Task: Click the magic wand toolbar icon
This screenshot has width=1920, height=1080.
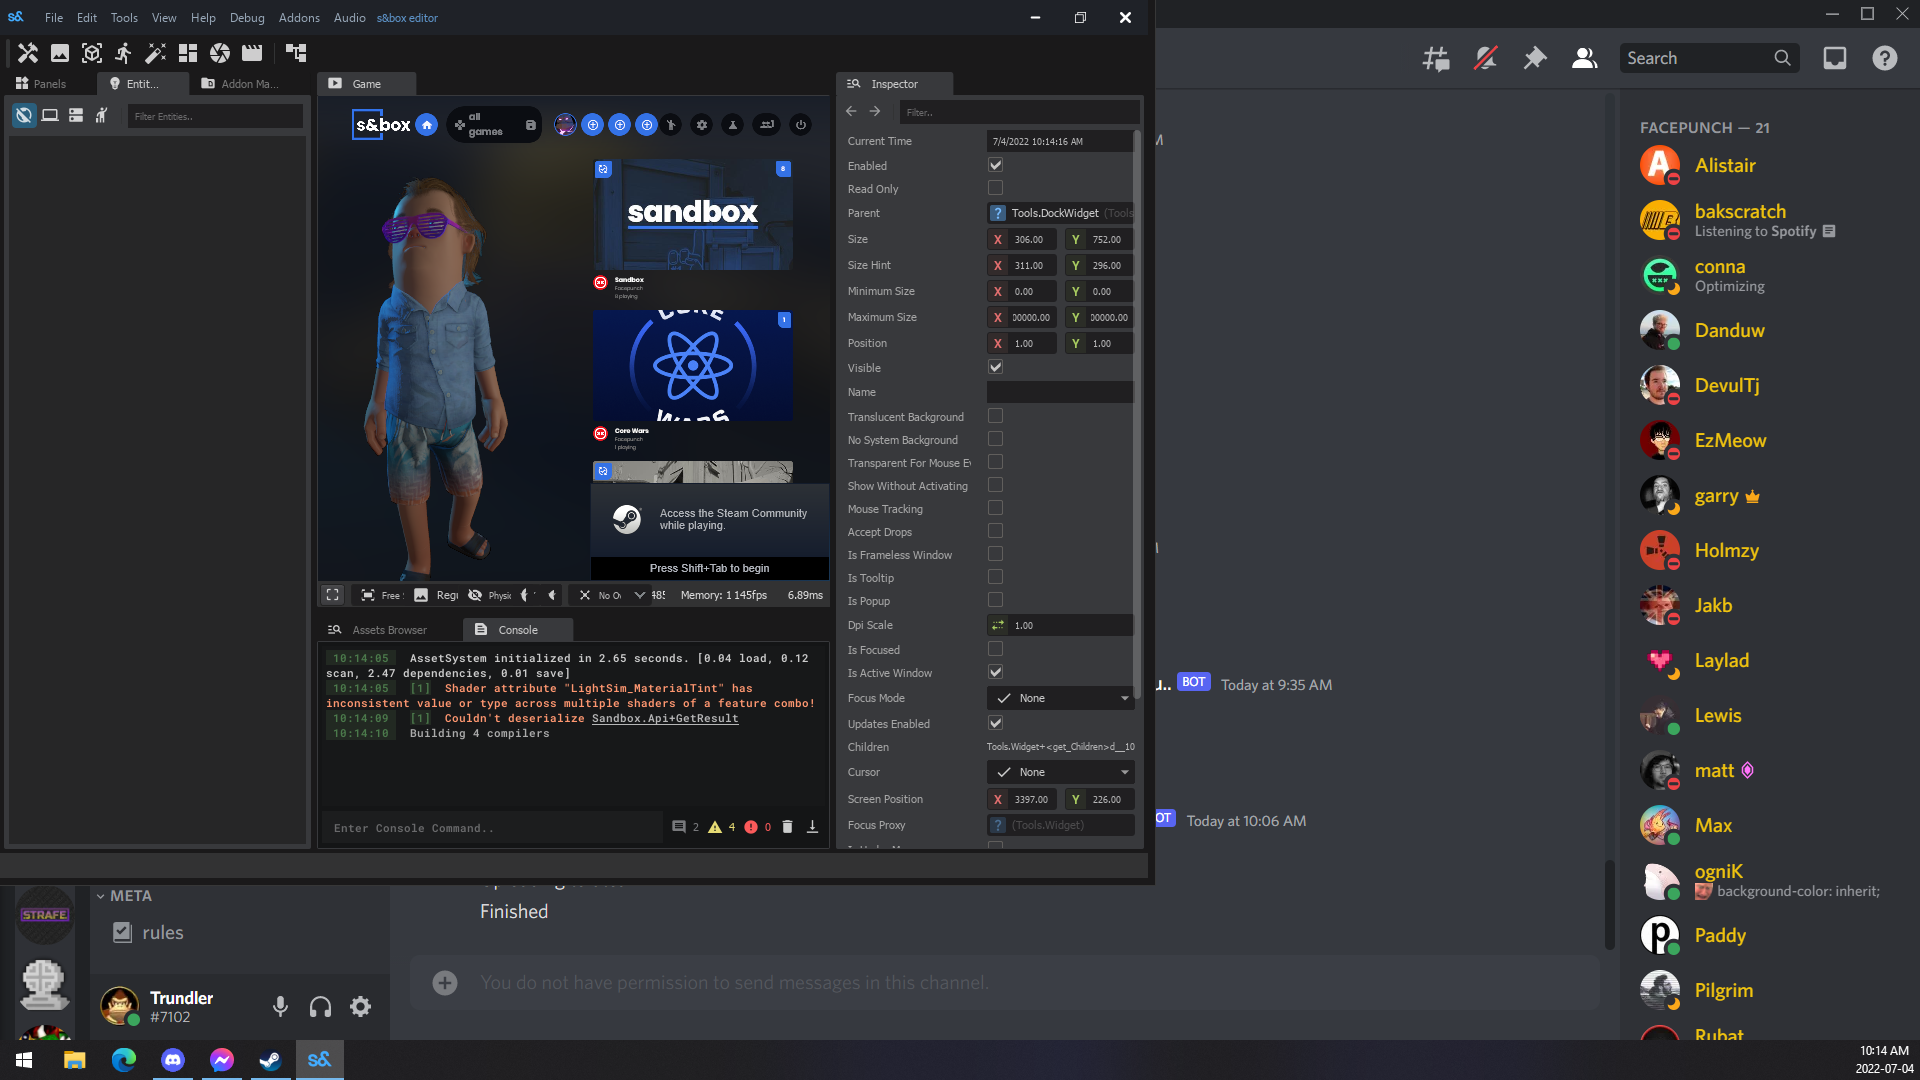Action: point(156,53)
